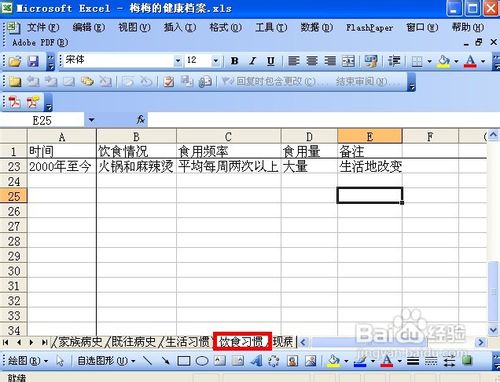Click Merge and Center icon
This screenshot has height=382, width=500.
pyautogui.click(x=348, y=61)
